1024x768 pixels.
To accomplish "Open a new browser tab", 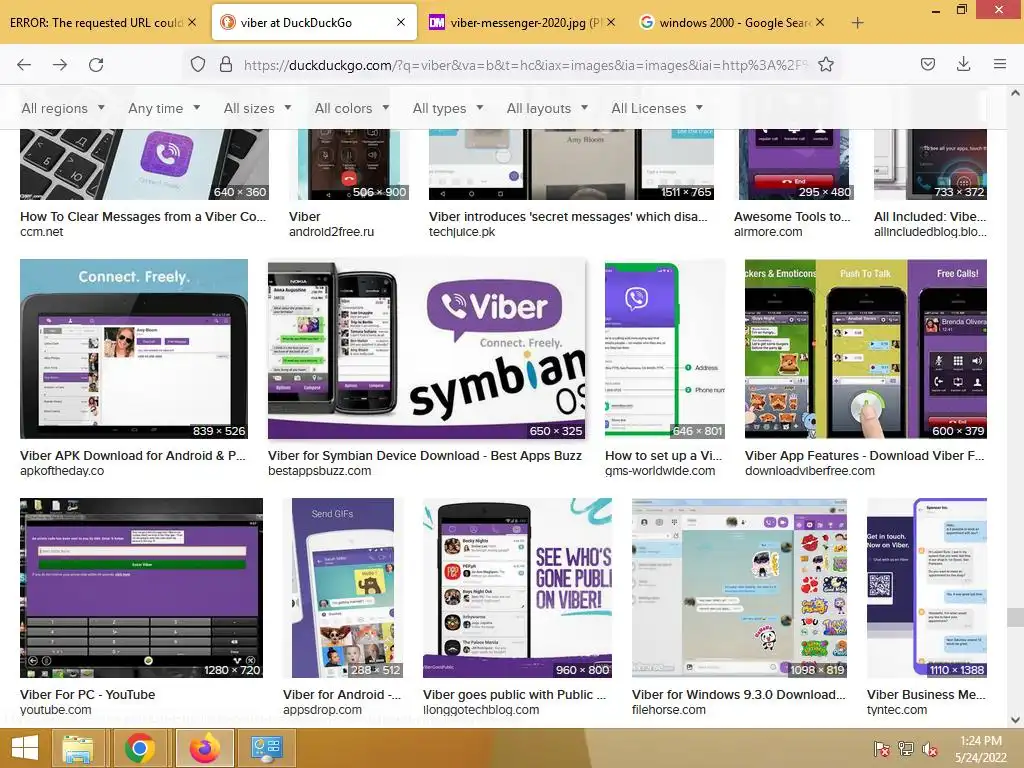I will pos(857,23).
